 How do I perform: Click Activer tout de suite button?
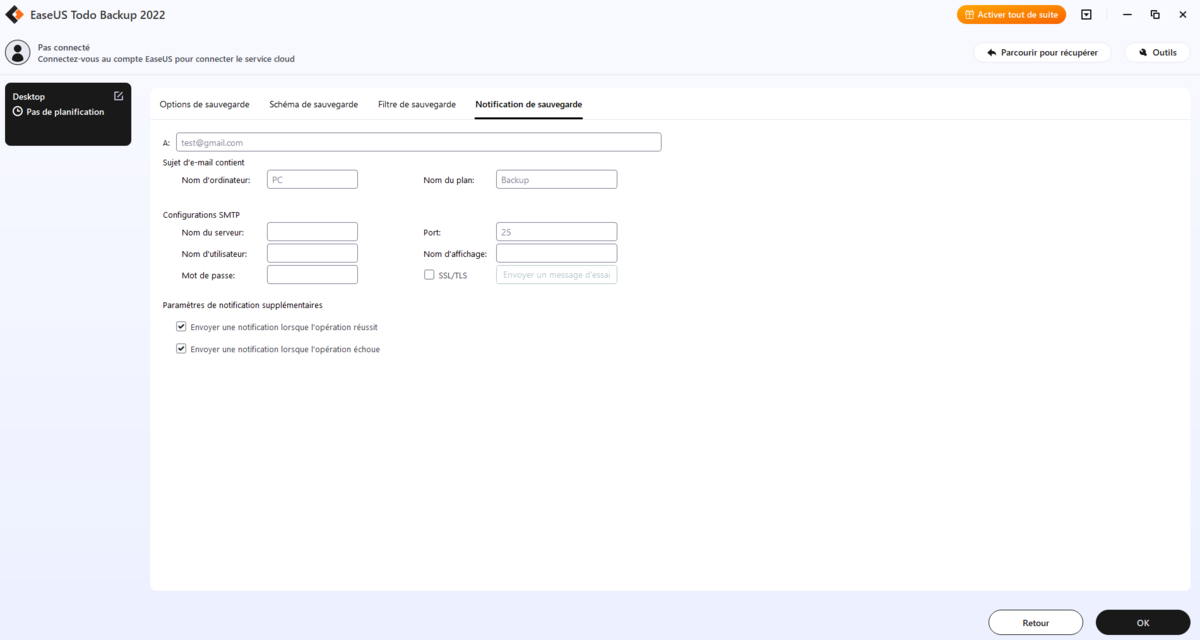click(1011, 15)
